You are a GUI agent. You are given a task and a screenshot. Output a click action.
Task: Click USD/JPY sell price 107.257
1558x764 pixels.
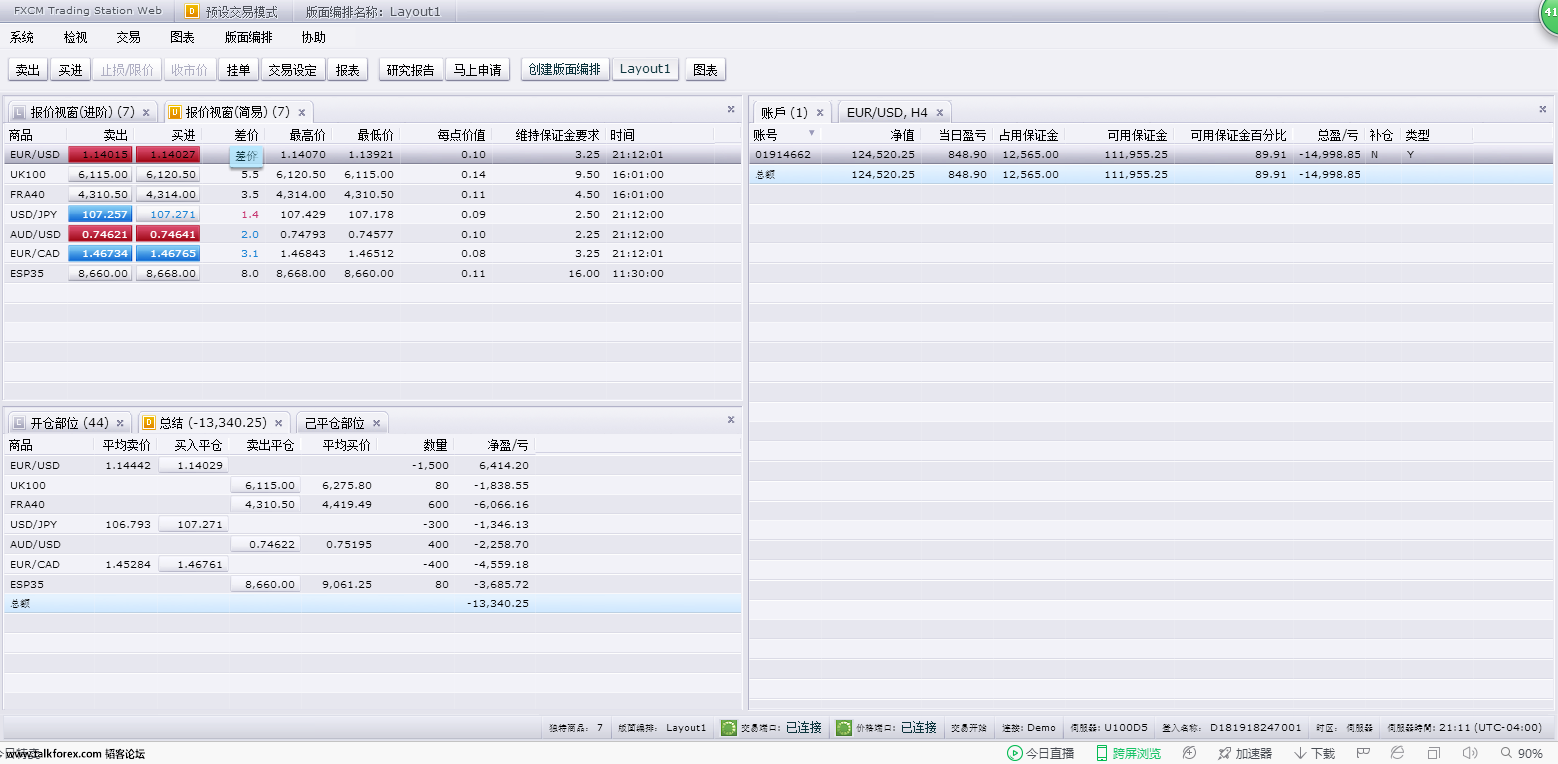point(100,214)
